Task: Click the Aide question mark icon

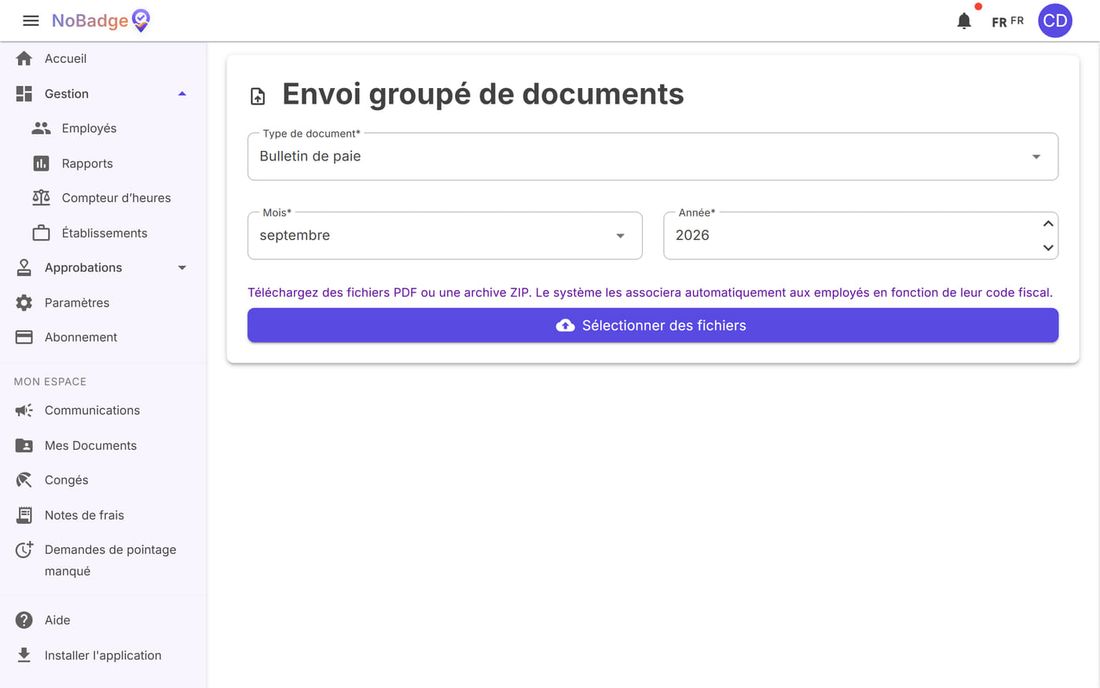Action: (24, 620)
